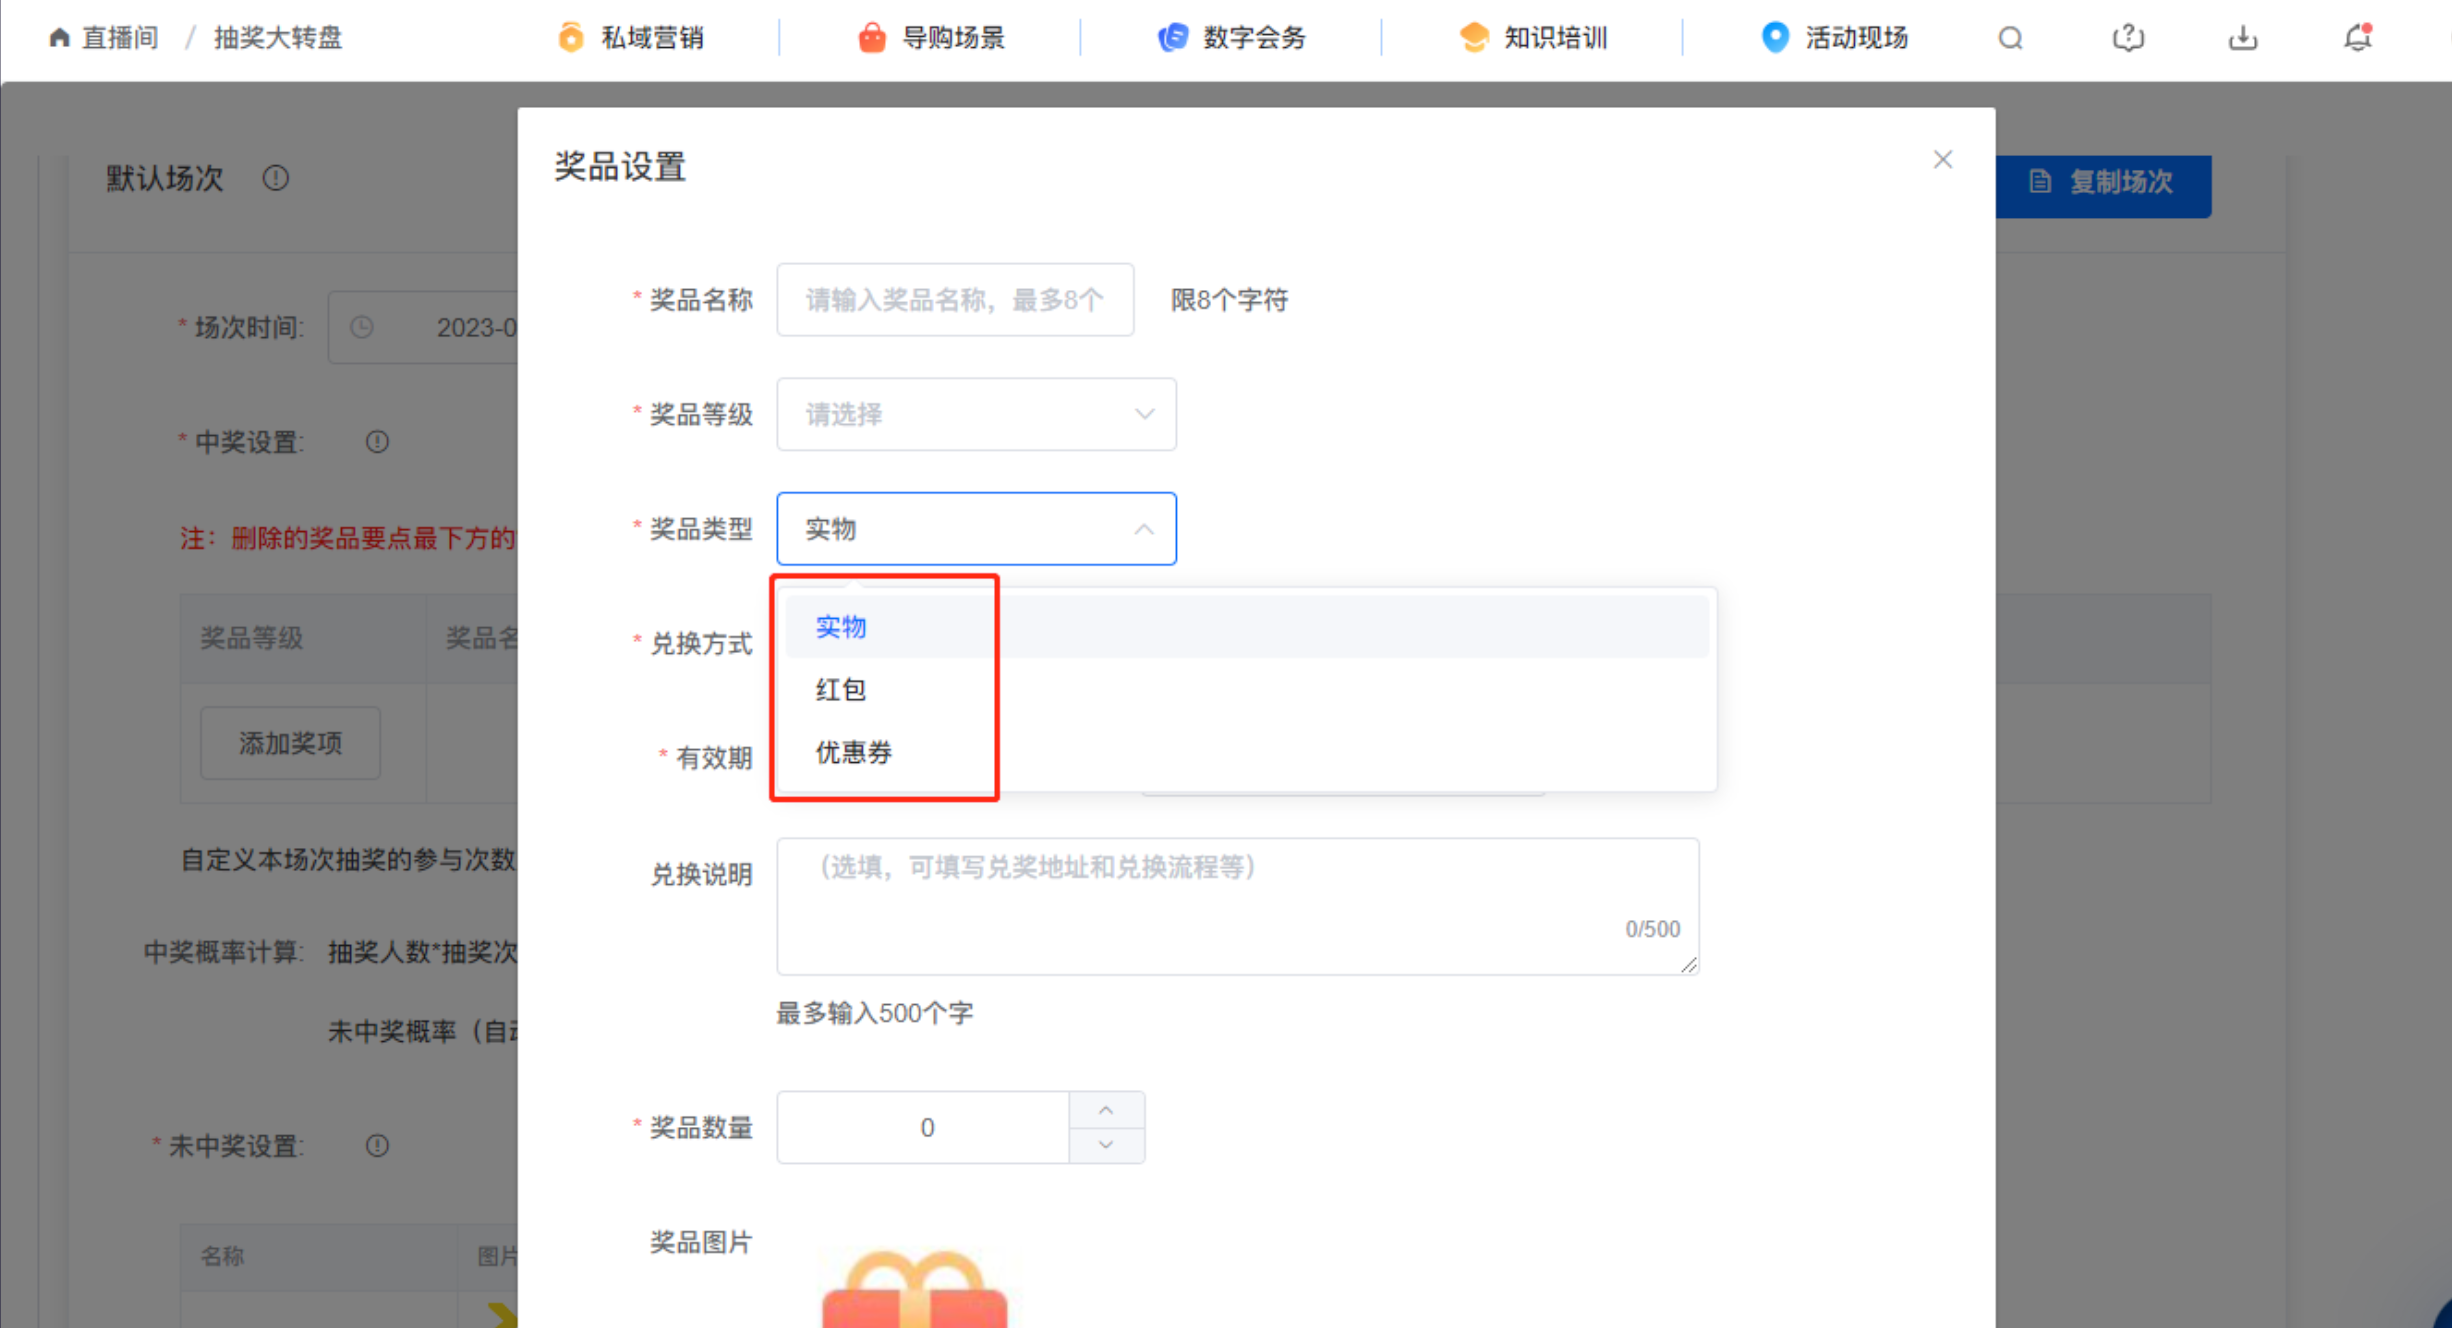This screenshot has width=2452, height=1328.
Task: Open the 私域营销 menu
Action: point(632,38)
